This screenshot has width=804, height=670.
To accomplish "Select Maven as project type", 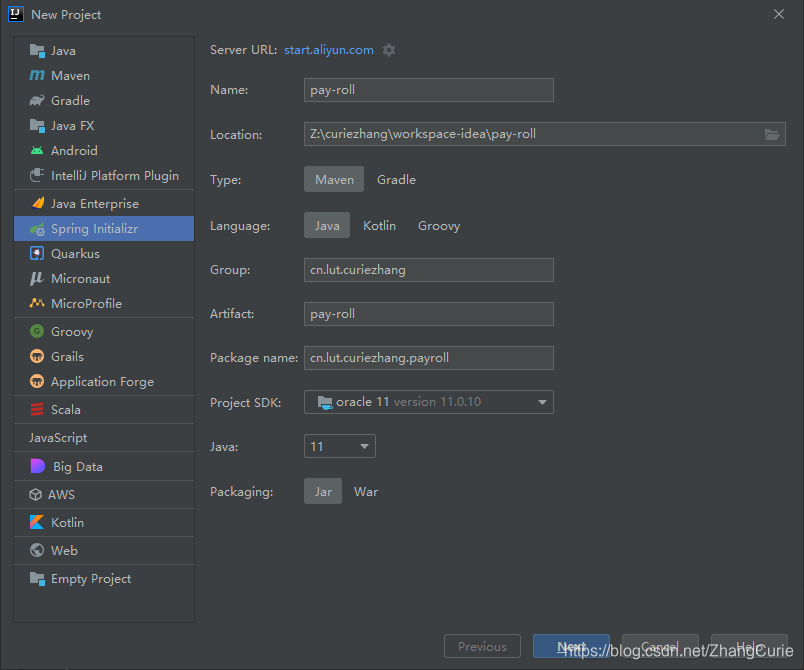I will (334, 179).
